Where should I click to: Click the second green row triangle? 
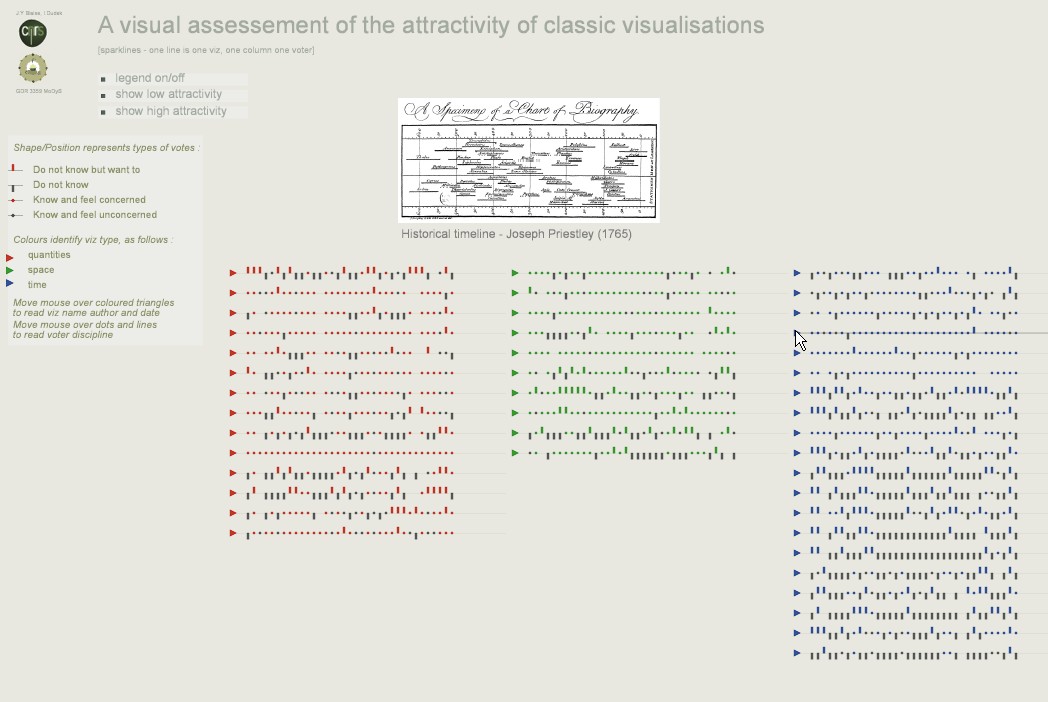point(515,293)
